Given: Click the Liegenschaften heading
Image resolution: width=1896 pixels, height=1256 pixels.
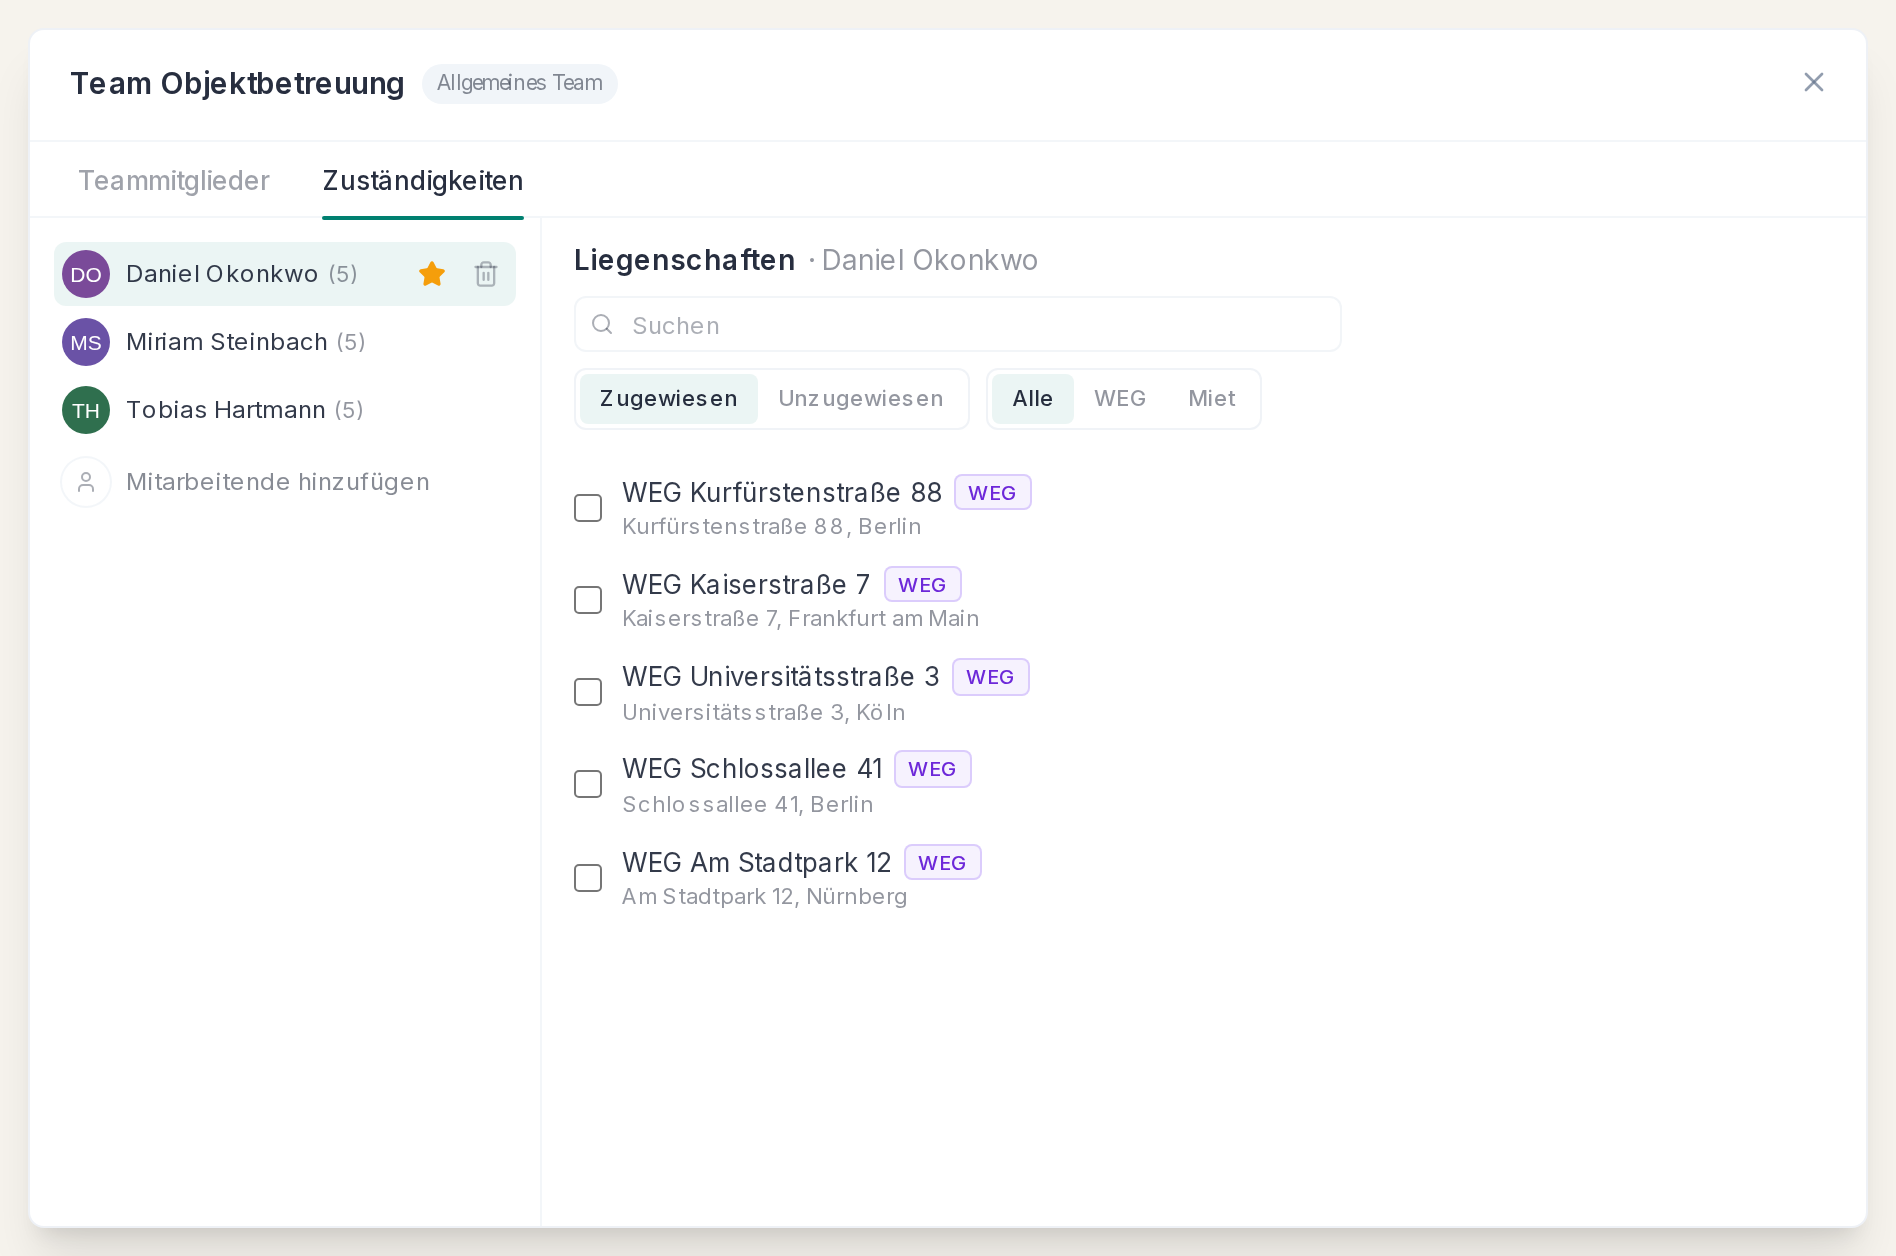Looking at the screenshot, I should click(685, 260).
